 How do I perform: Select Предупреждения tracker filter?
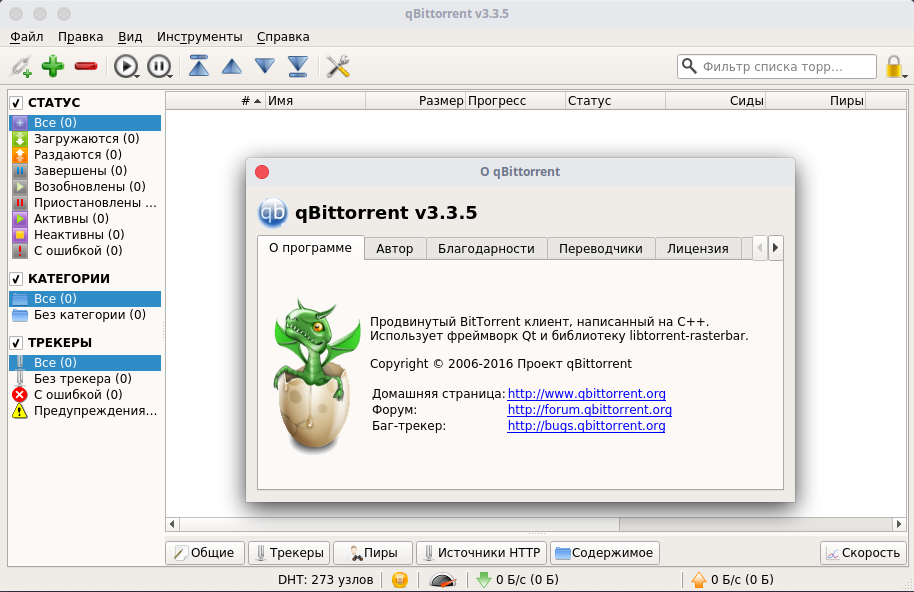[85, 411]
